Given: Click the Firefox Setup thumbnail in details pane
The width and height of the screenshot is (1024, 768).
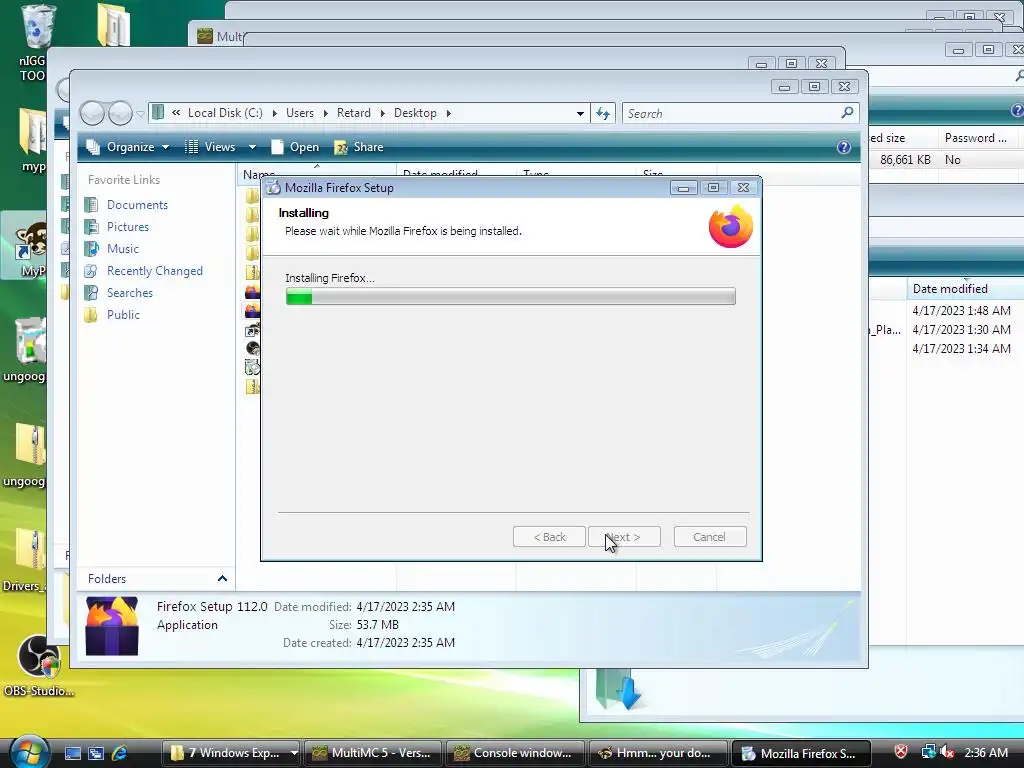Looking at the screenshot, I should [x=112, y=626].
